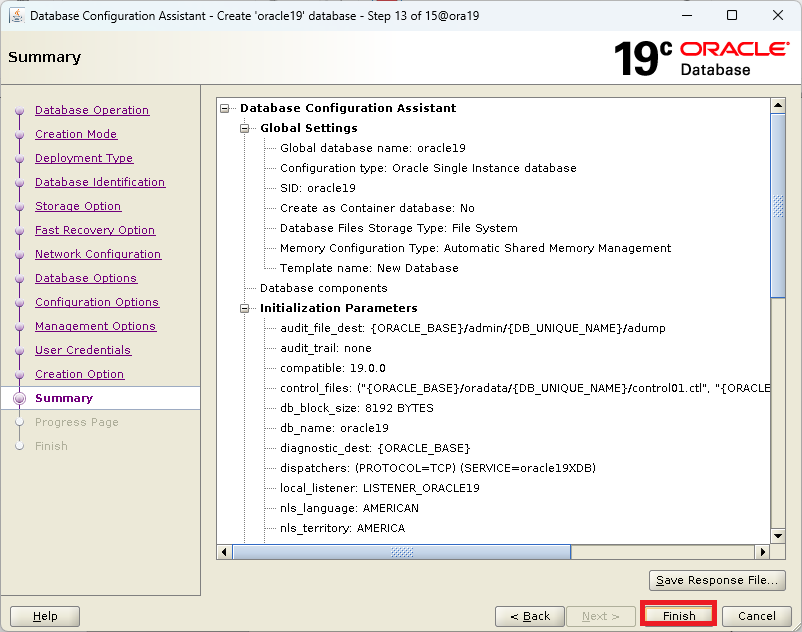Cancel the database creation wizard
Image resolution: width=802 pixels, height=632 pixels.
(x=756, y=616)
